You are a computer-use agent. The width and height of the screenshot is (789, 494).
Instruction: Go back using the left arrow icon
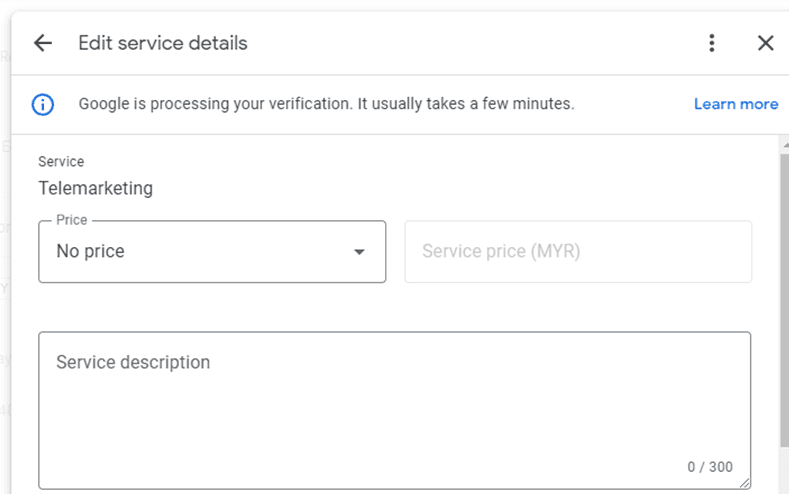tap(43, 43)
